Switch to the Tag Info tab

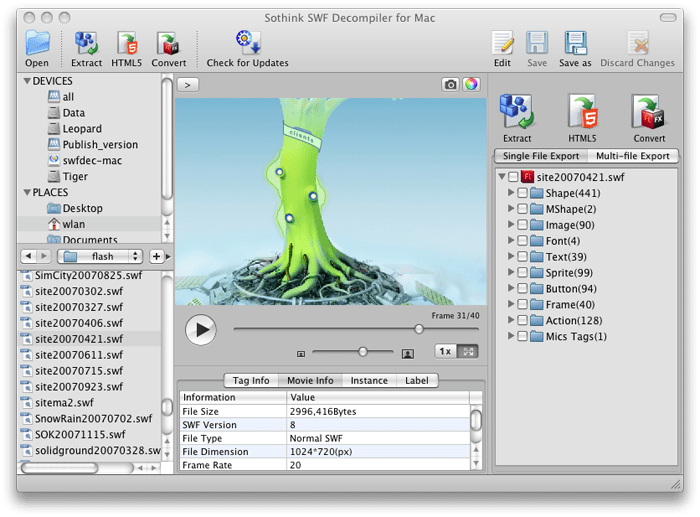click(x=251, y=380)
